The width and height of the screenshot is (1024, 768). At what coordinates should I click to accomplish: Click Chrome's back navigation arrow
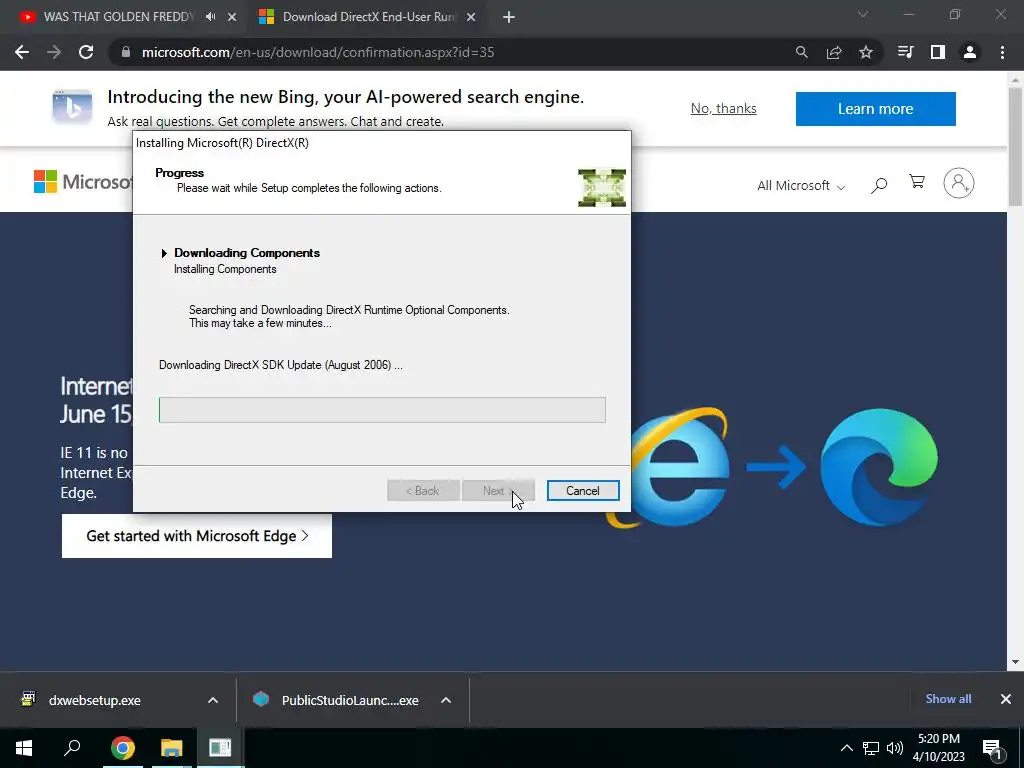pos(22,52)
